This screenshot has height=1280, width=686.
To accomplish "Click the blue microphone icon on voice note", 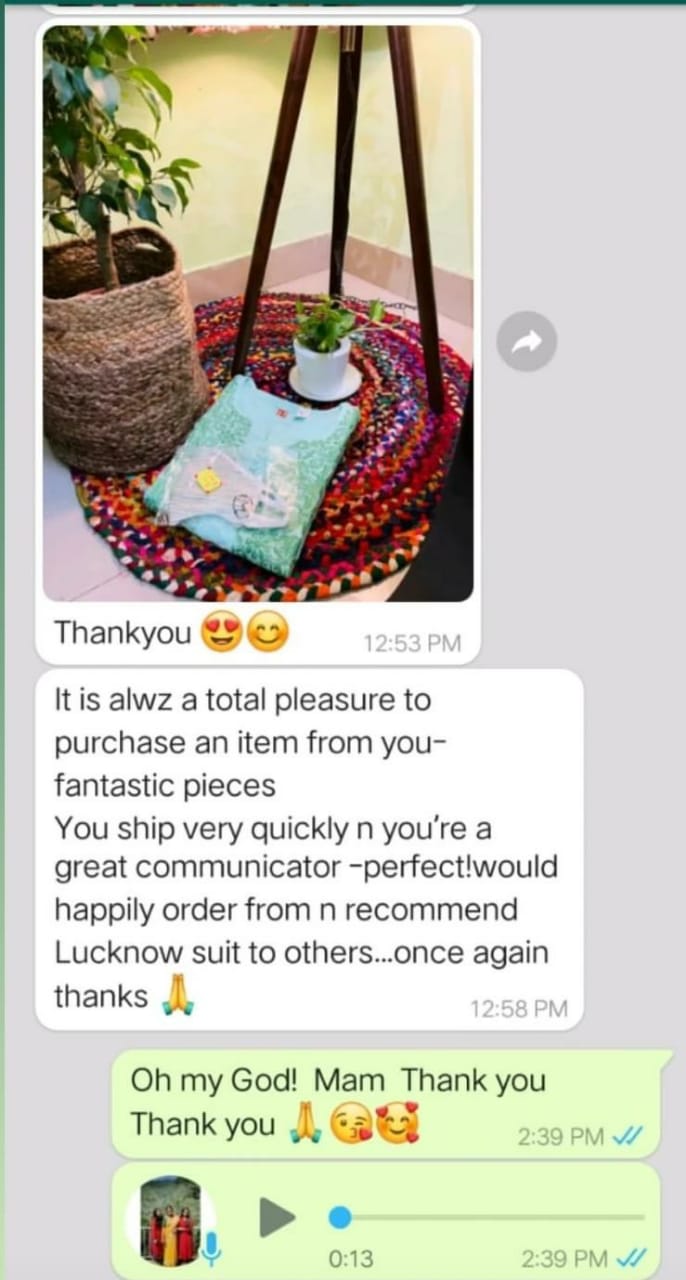I will [212, 1246].
